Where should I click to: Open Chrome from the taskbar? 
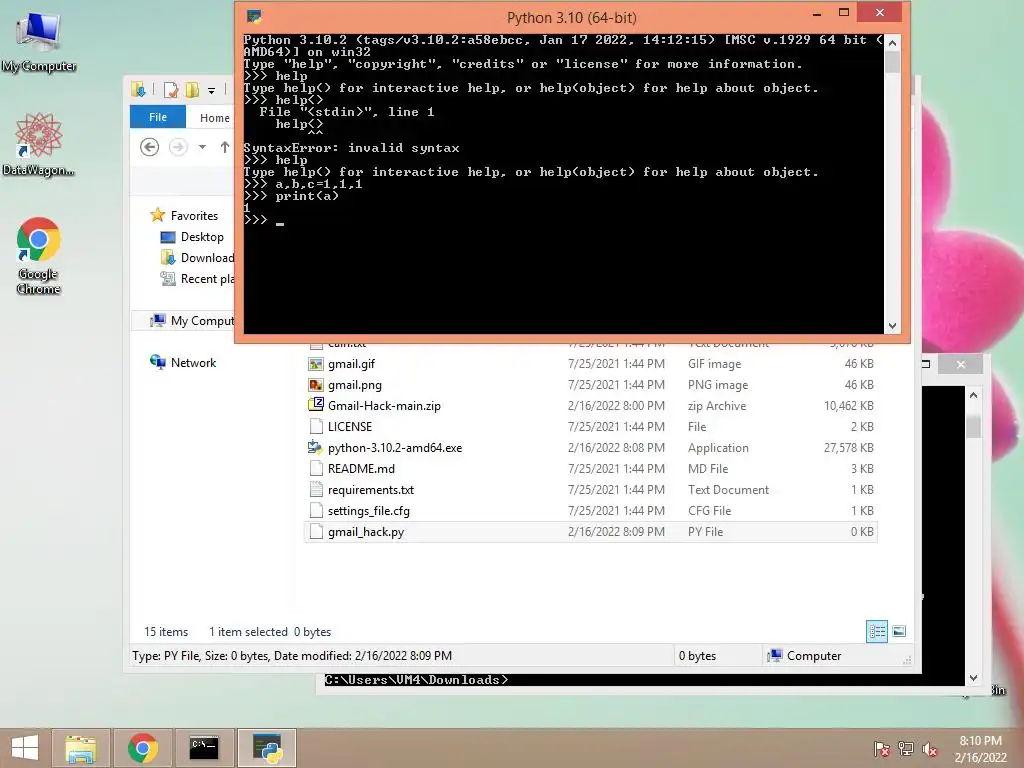click(142, 748)
